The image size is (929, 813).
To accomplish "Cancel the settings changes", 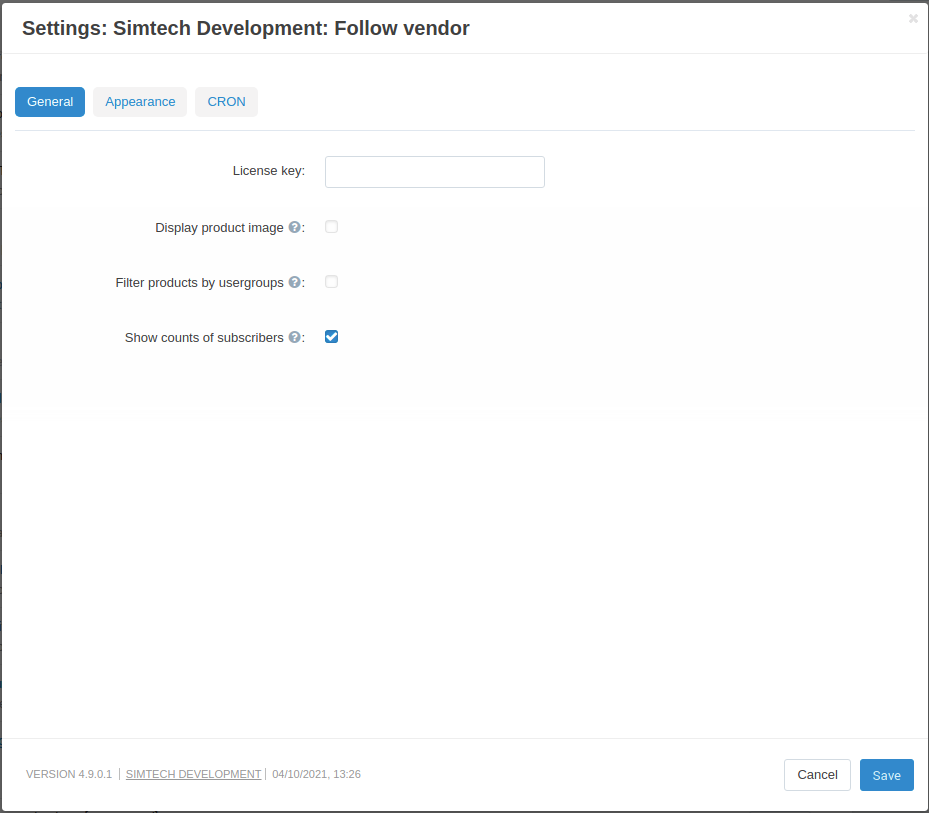I will pyautogui.click(x=817, y=775).
